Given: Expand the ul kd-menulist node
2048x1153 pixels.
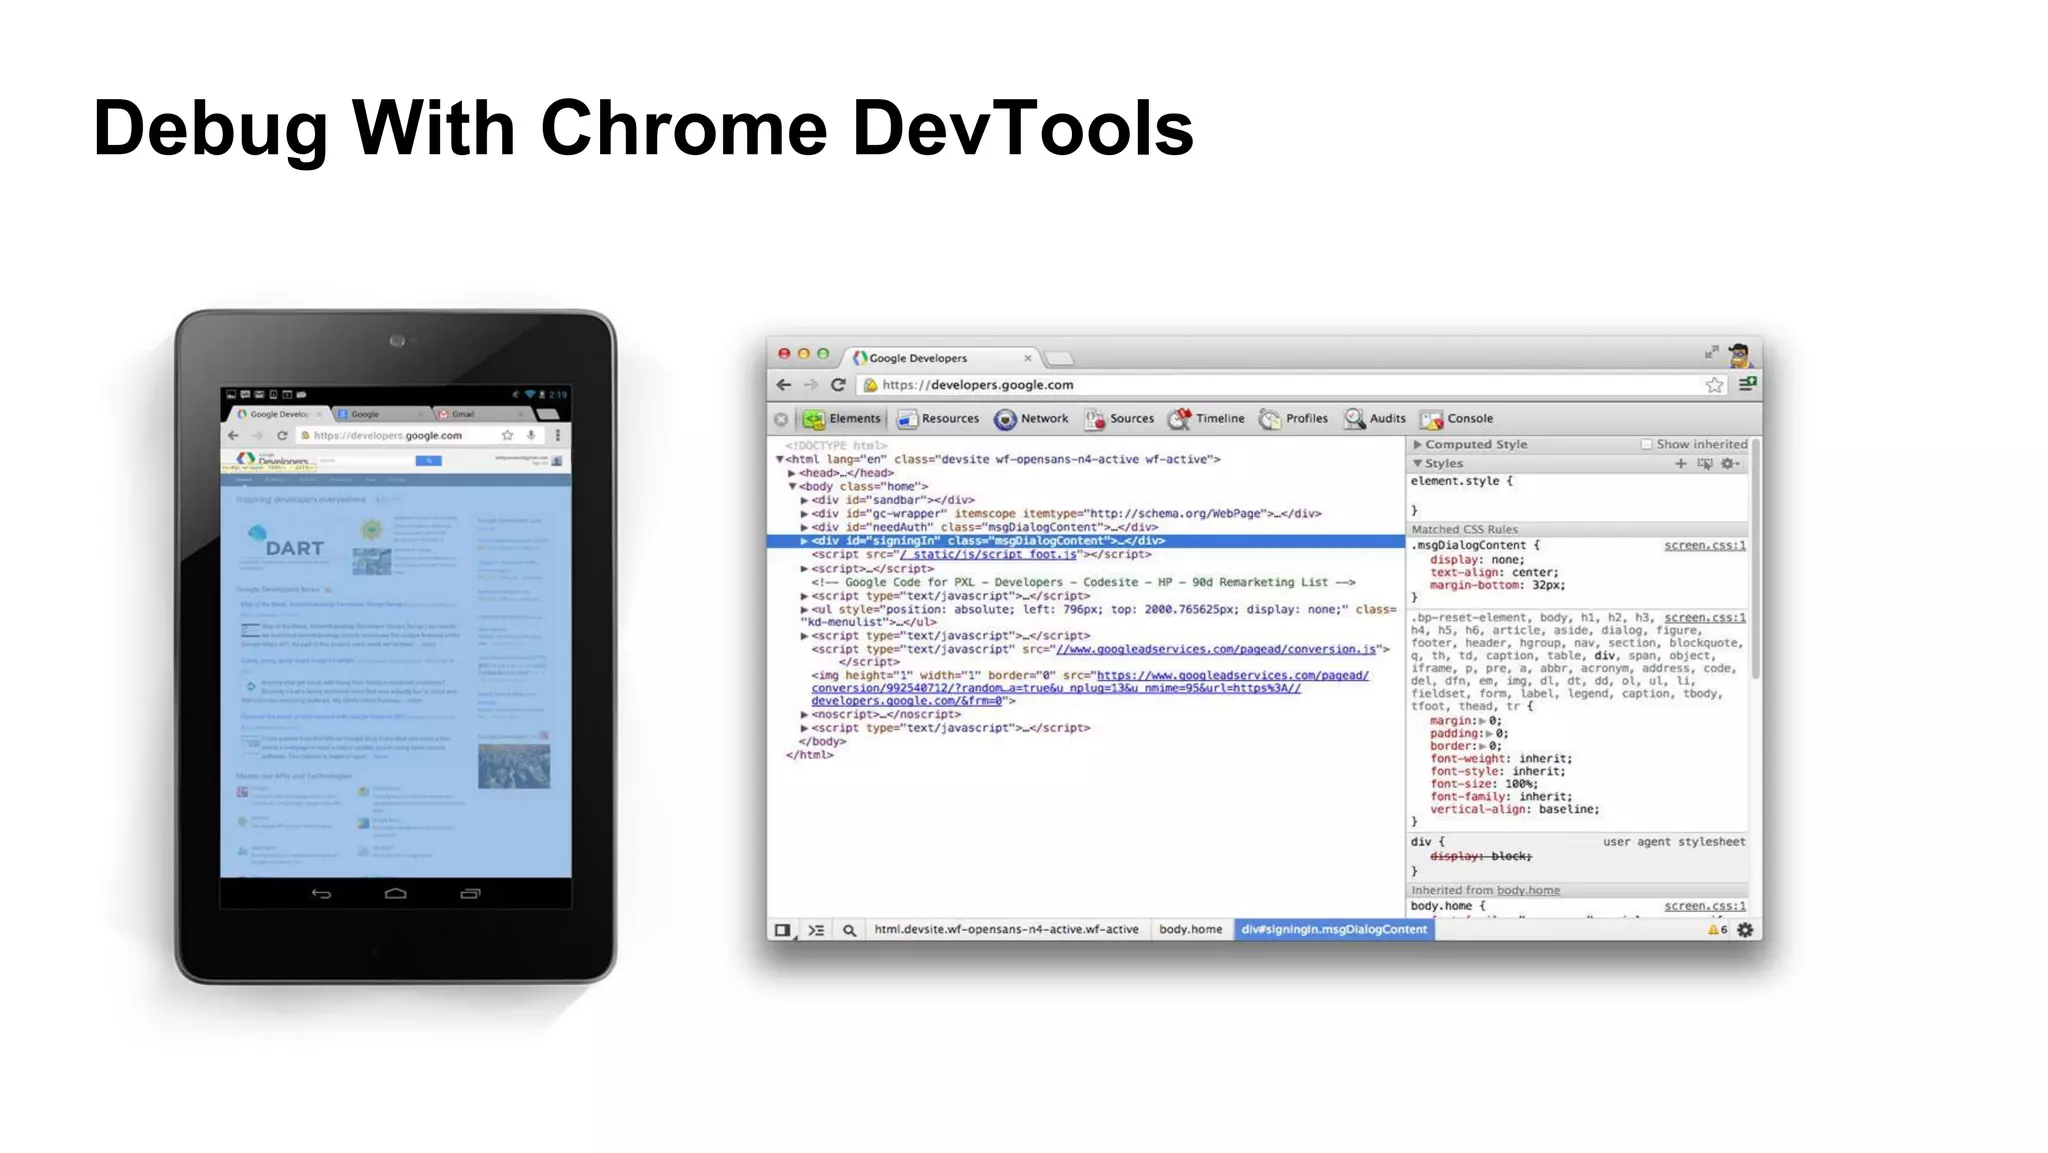Looking at the screenshot, I should click(804, 609).
